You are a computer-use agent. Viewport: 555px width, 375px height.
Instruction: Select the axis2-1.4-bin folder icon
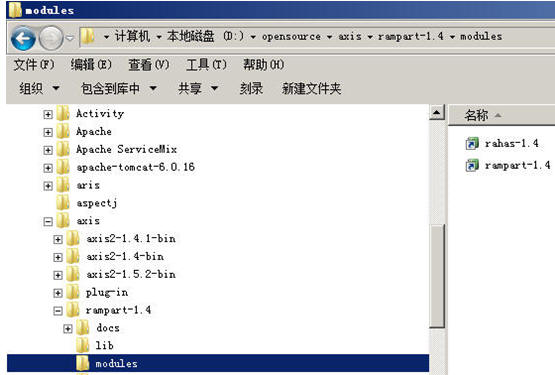point(73,256)
